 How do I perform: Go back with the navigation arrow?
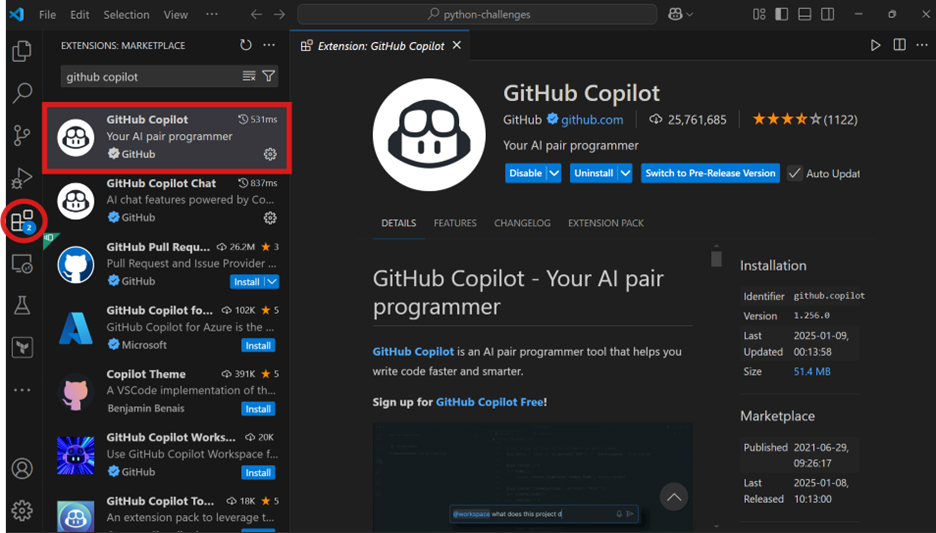pyautogui.click(x=256, y=14)
